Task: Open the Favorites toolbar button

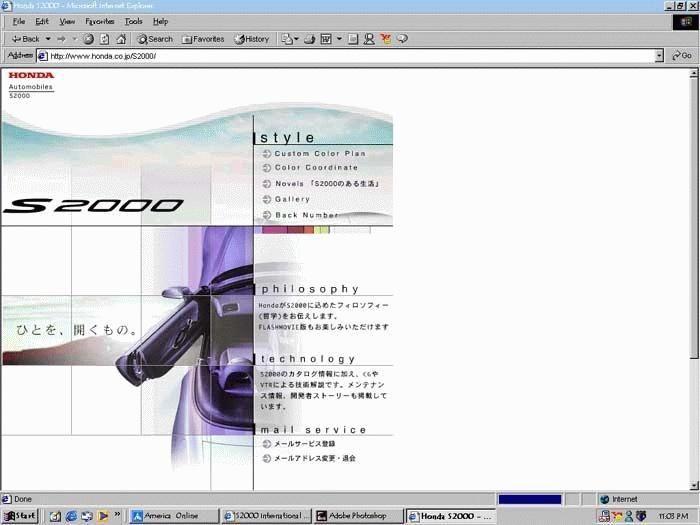Action: [203, 39]
